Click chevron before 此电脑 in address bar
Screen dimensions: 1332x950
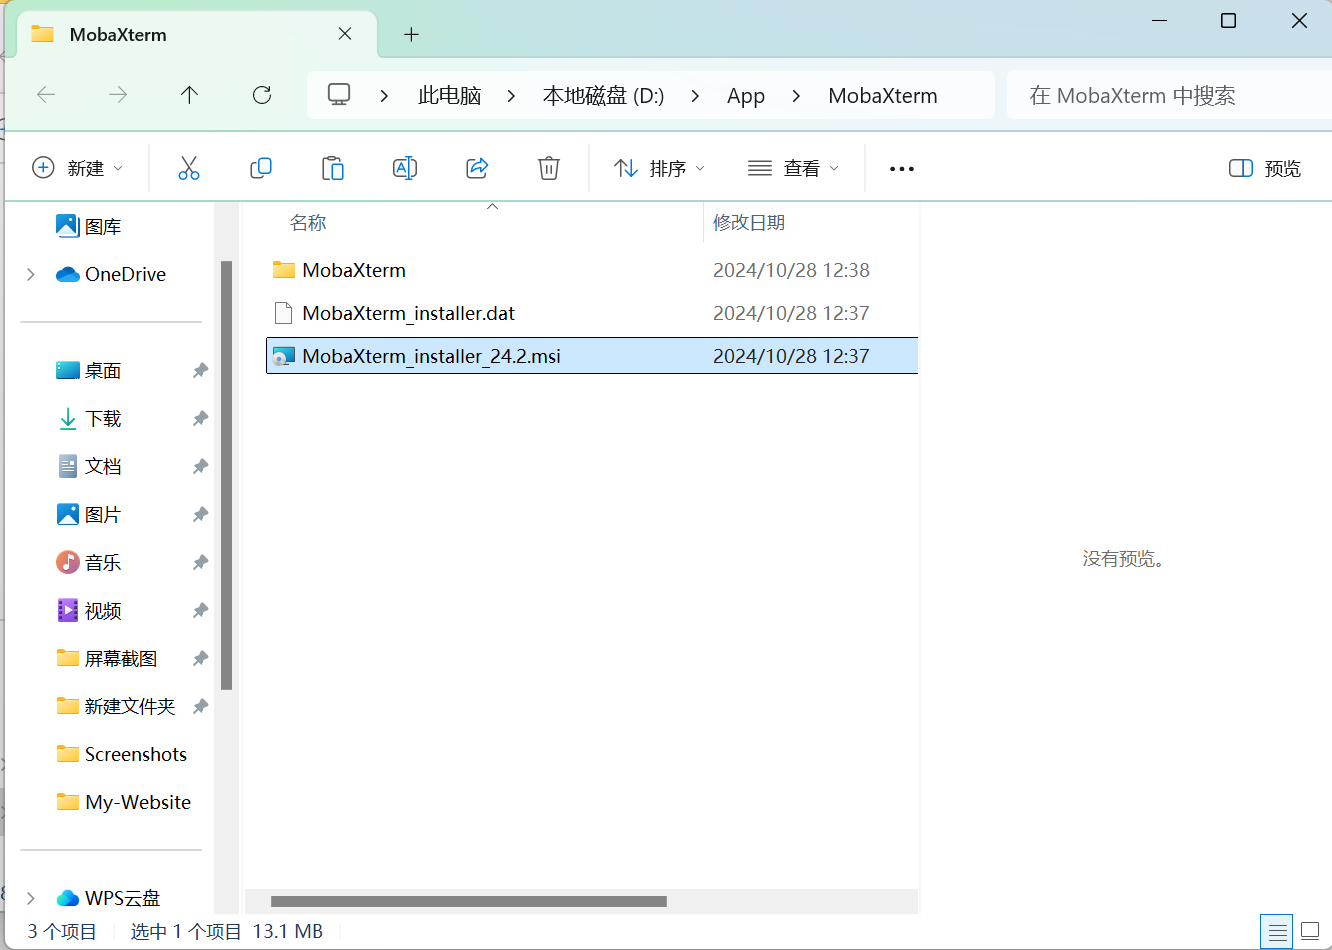[384, 96]
